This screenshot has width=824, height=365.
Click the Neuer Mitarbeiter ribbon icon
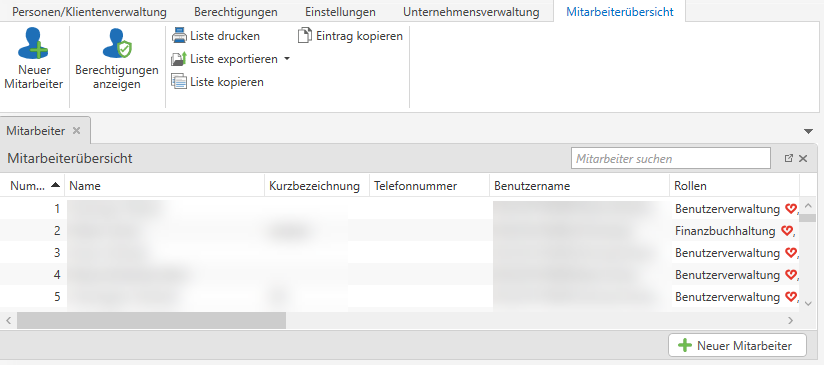point(33,44)
